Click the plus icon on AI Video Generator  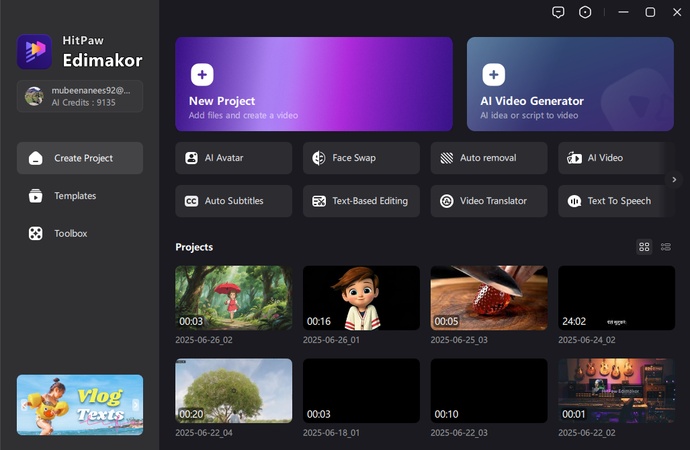tap(493, 74)
